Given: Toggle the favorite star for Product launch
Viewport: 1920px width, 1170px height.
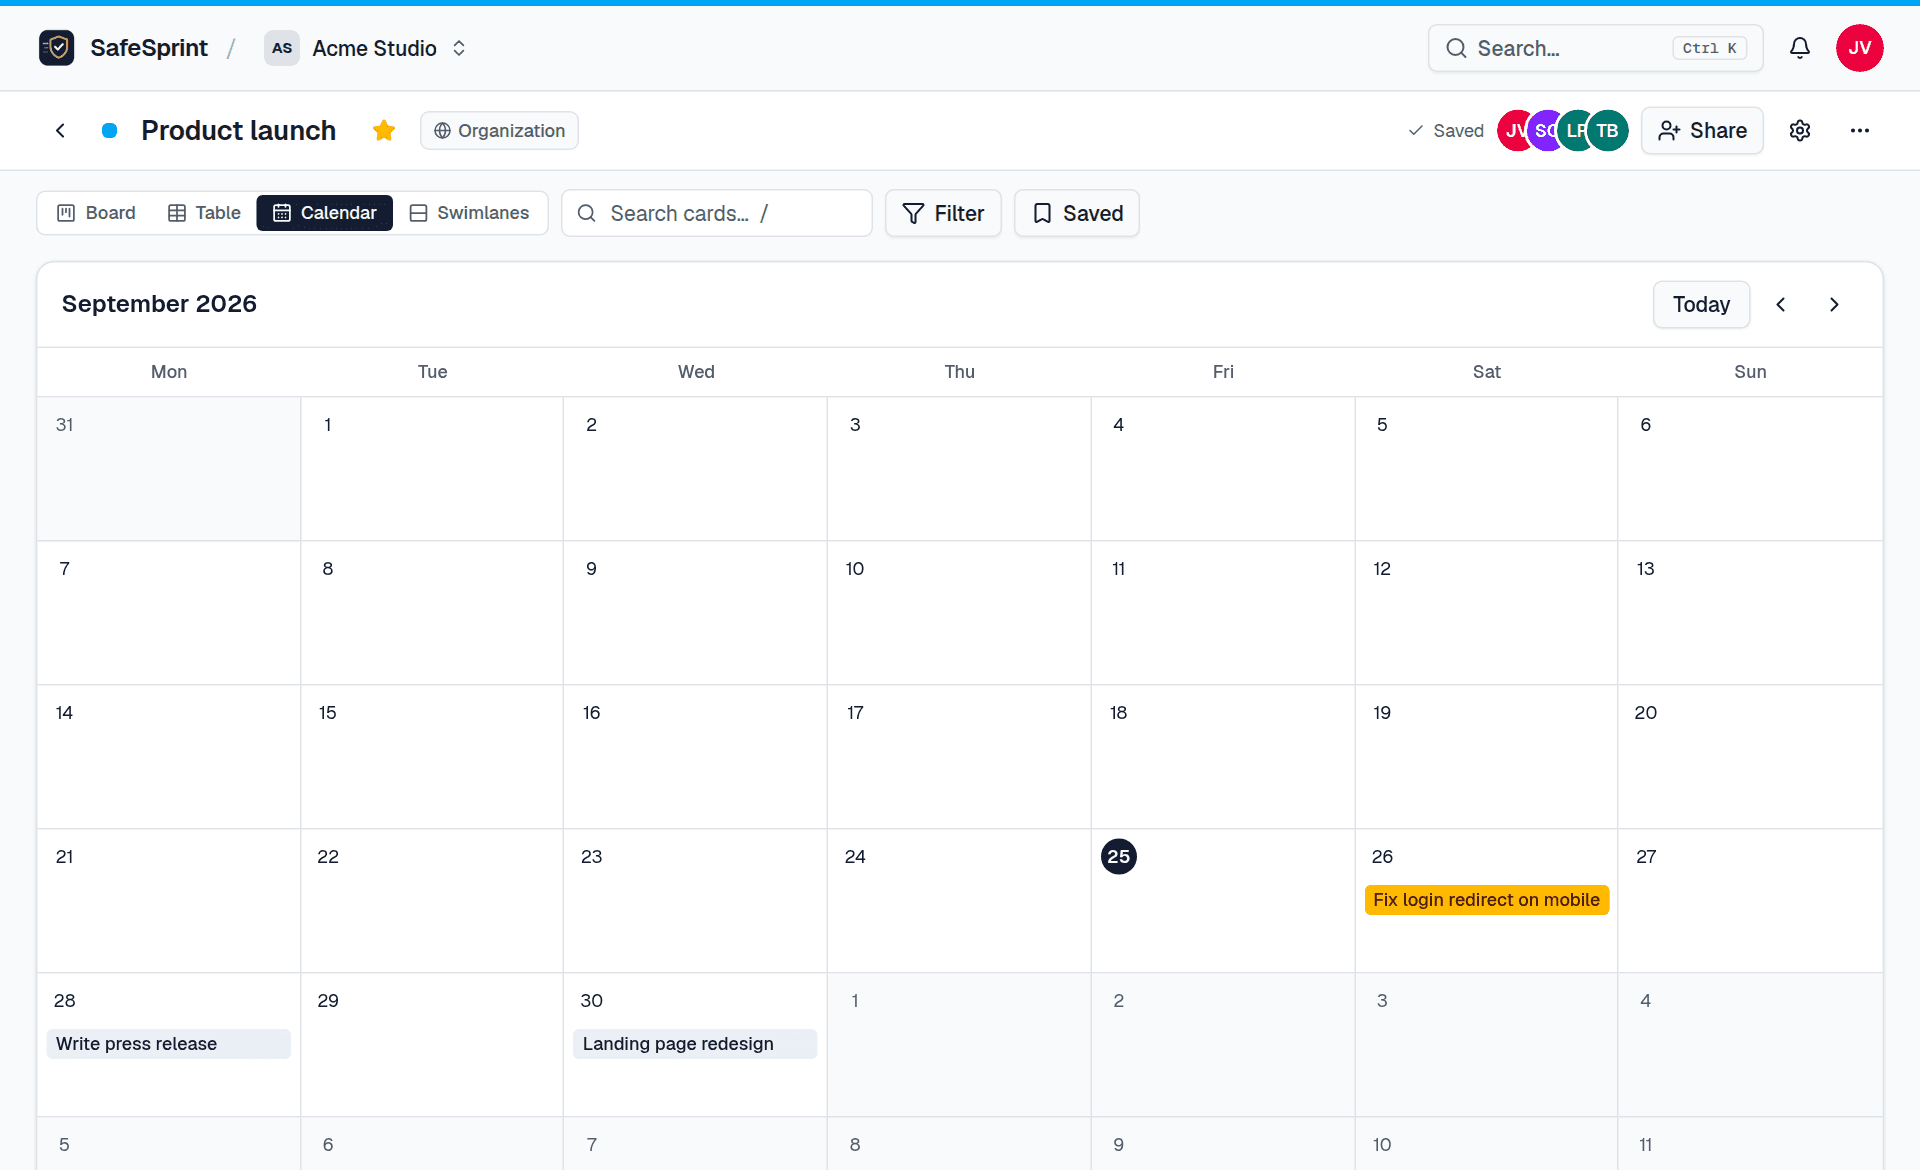Looking at the screenshot, I should pyautogui.click(x=384, y=131).
